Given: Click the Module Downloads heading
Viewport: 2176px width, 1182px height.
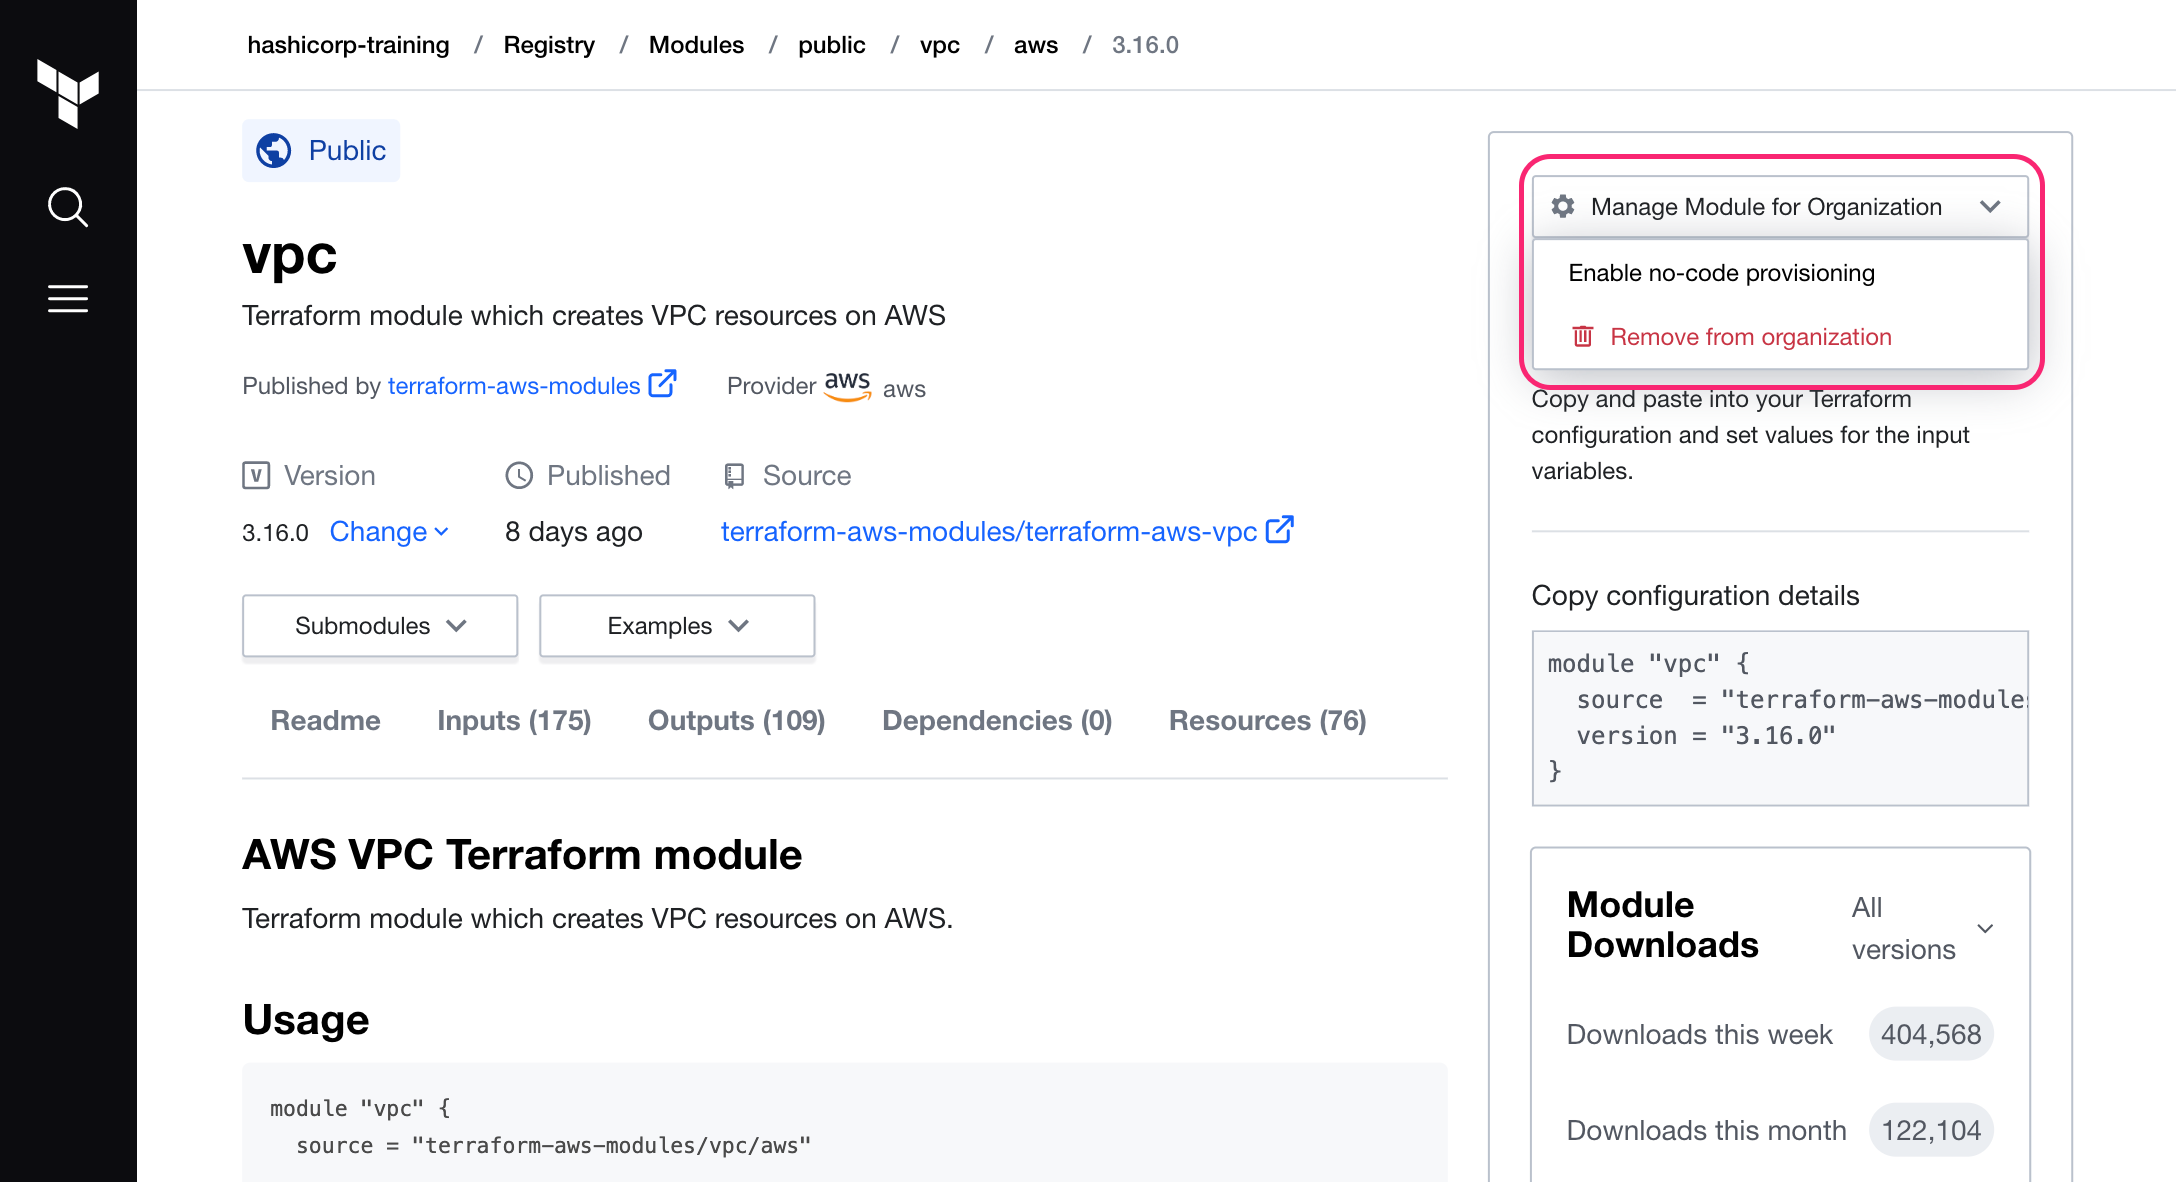Looking at the screenshot, I should point(1662,925).
